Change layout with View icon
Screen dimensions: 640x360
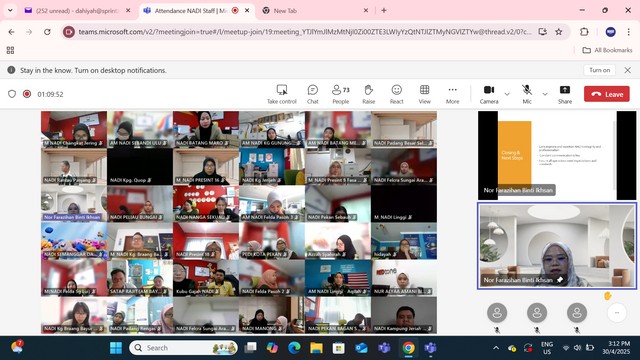click(x=424, y=94)
